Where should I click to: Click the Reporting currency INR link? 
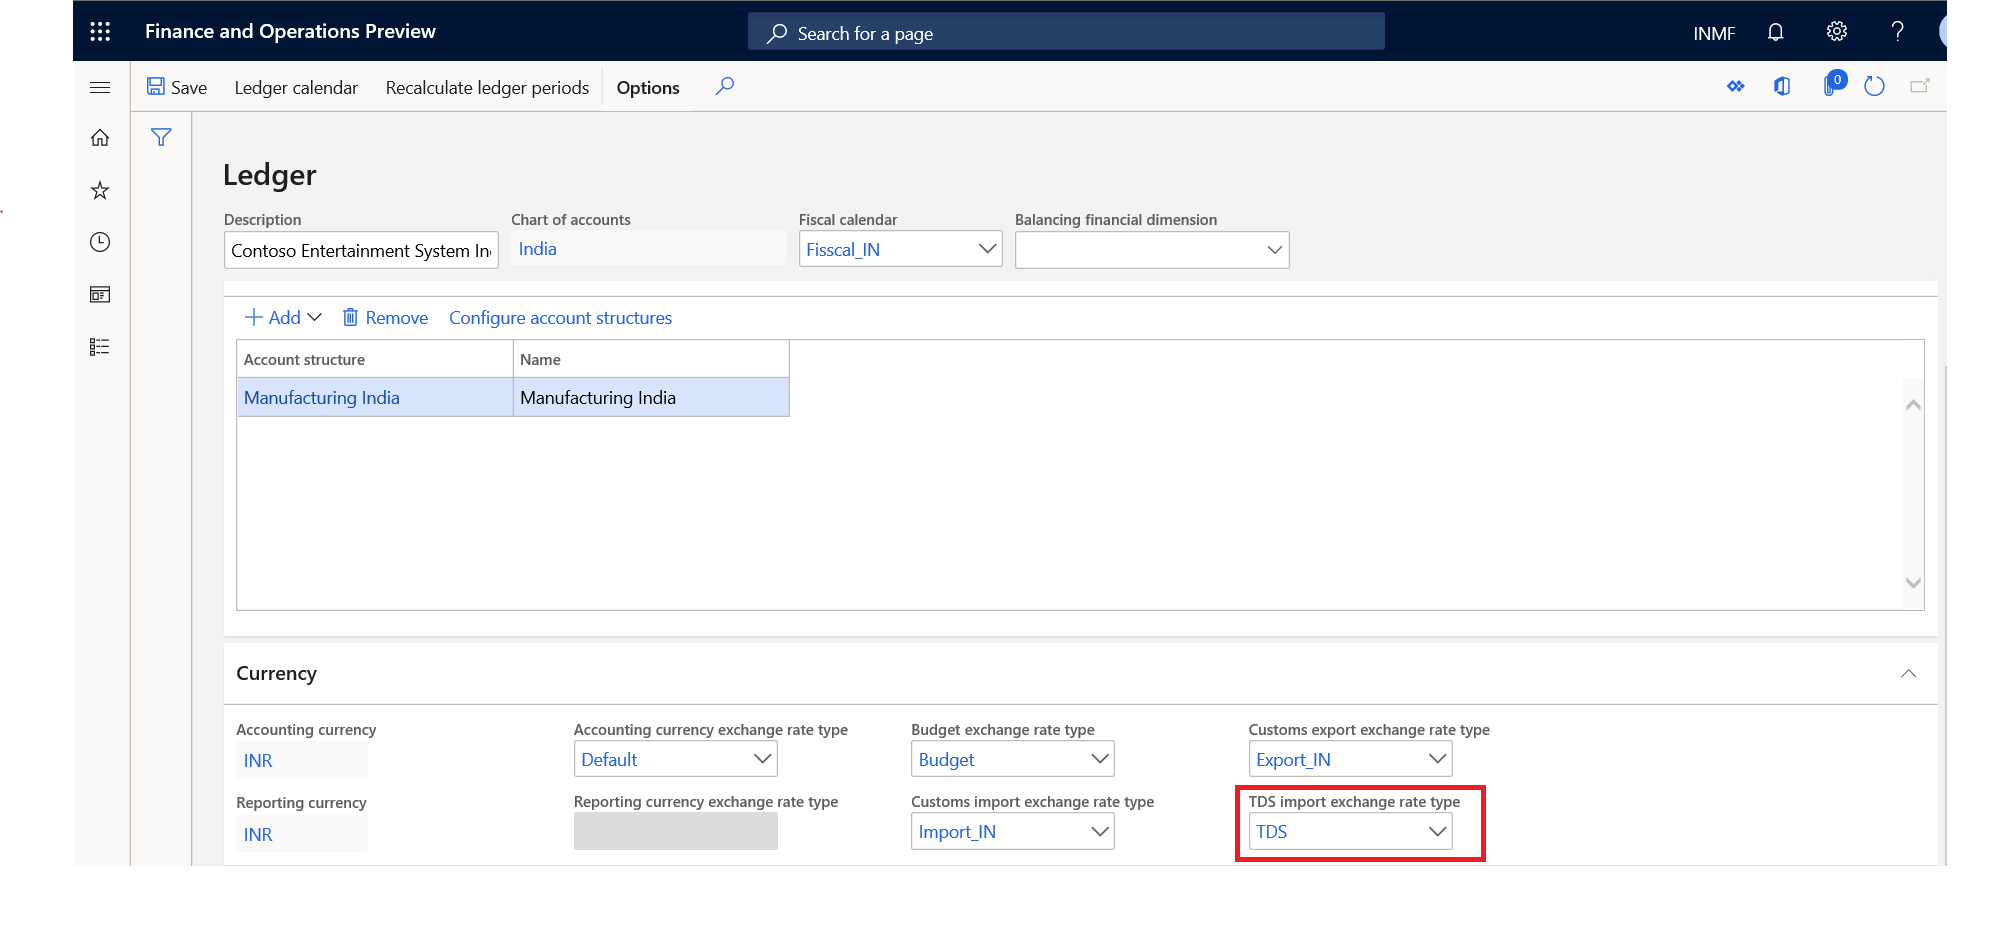pos(258,835)
